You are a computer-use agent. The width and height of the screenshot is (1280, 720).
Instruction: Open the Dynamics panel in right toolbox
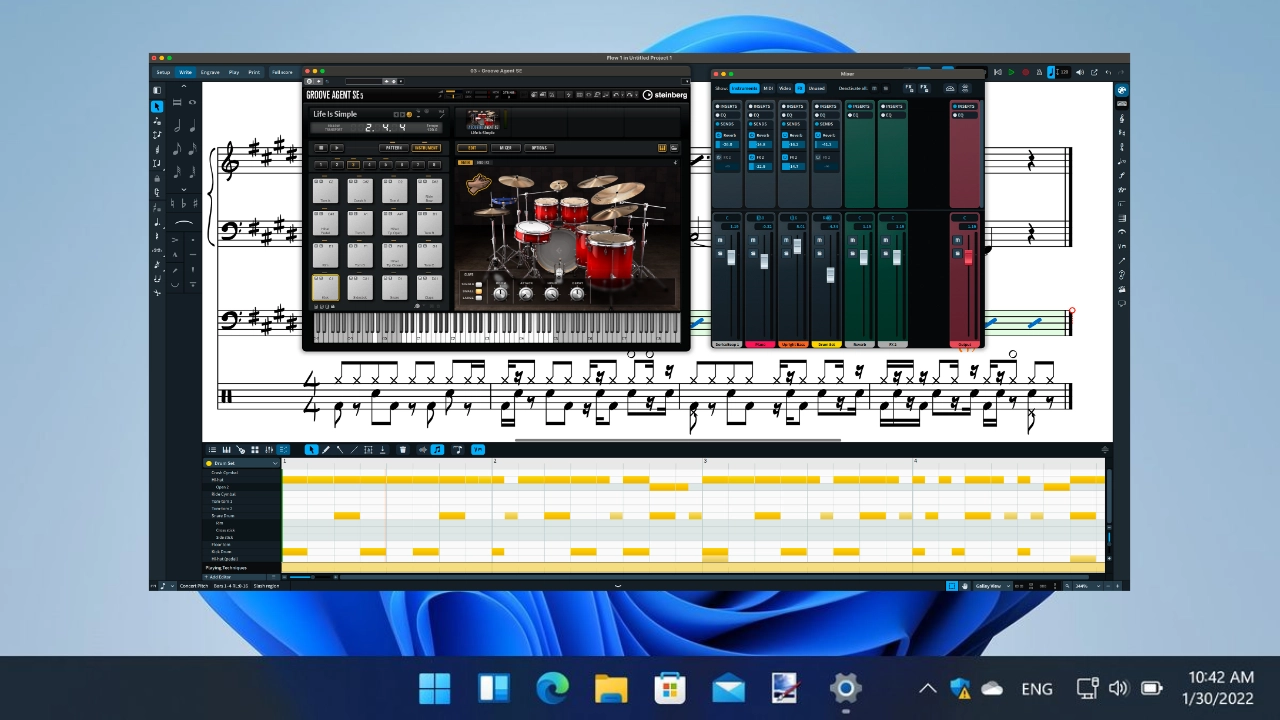tap(1122, 175)
